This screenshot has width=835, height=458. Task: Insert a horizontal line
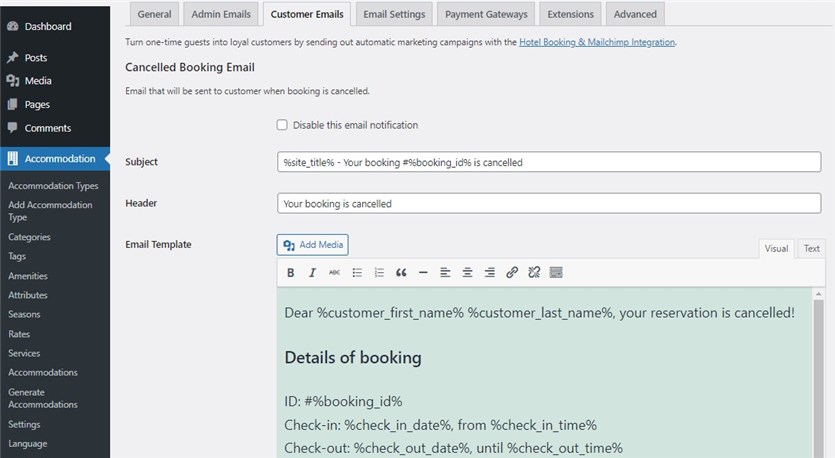pos(423,273)
